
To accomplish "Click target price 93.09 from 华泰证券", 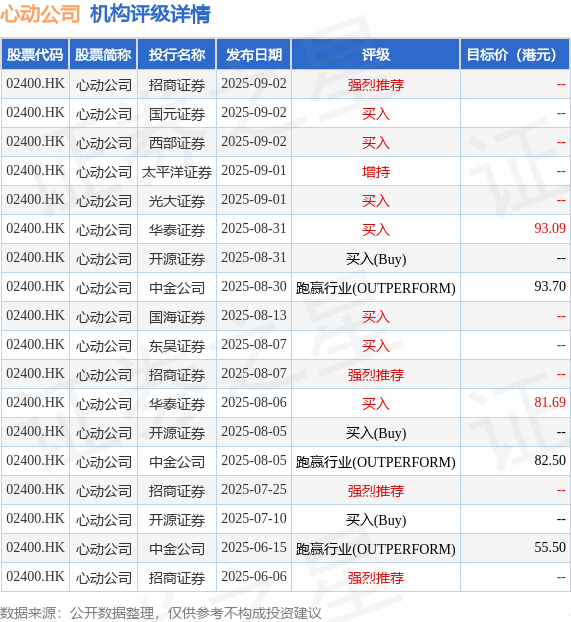I will (550, 228).
